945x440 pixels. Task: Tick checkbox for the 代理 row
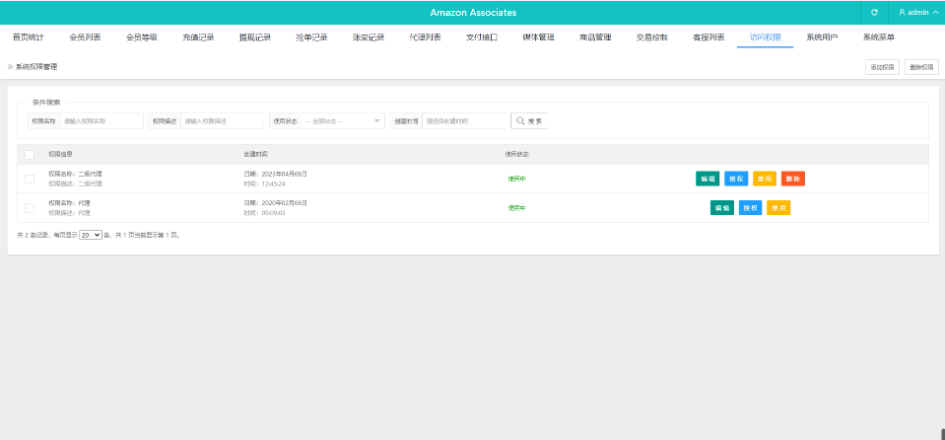30,208
